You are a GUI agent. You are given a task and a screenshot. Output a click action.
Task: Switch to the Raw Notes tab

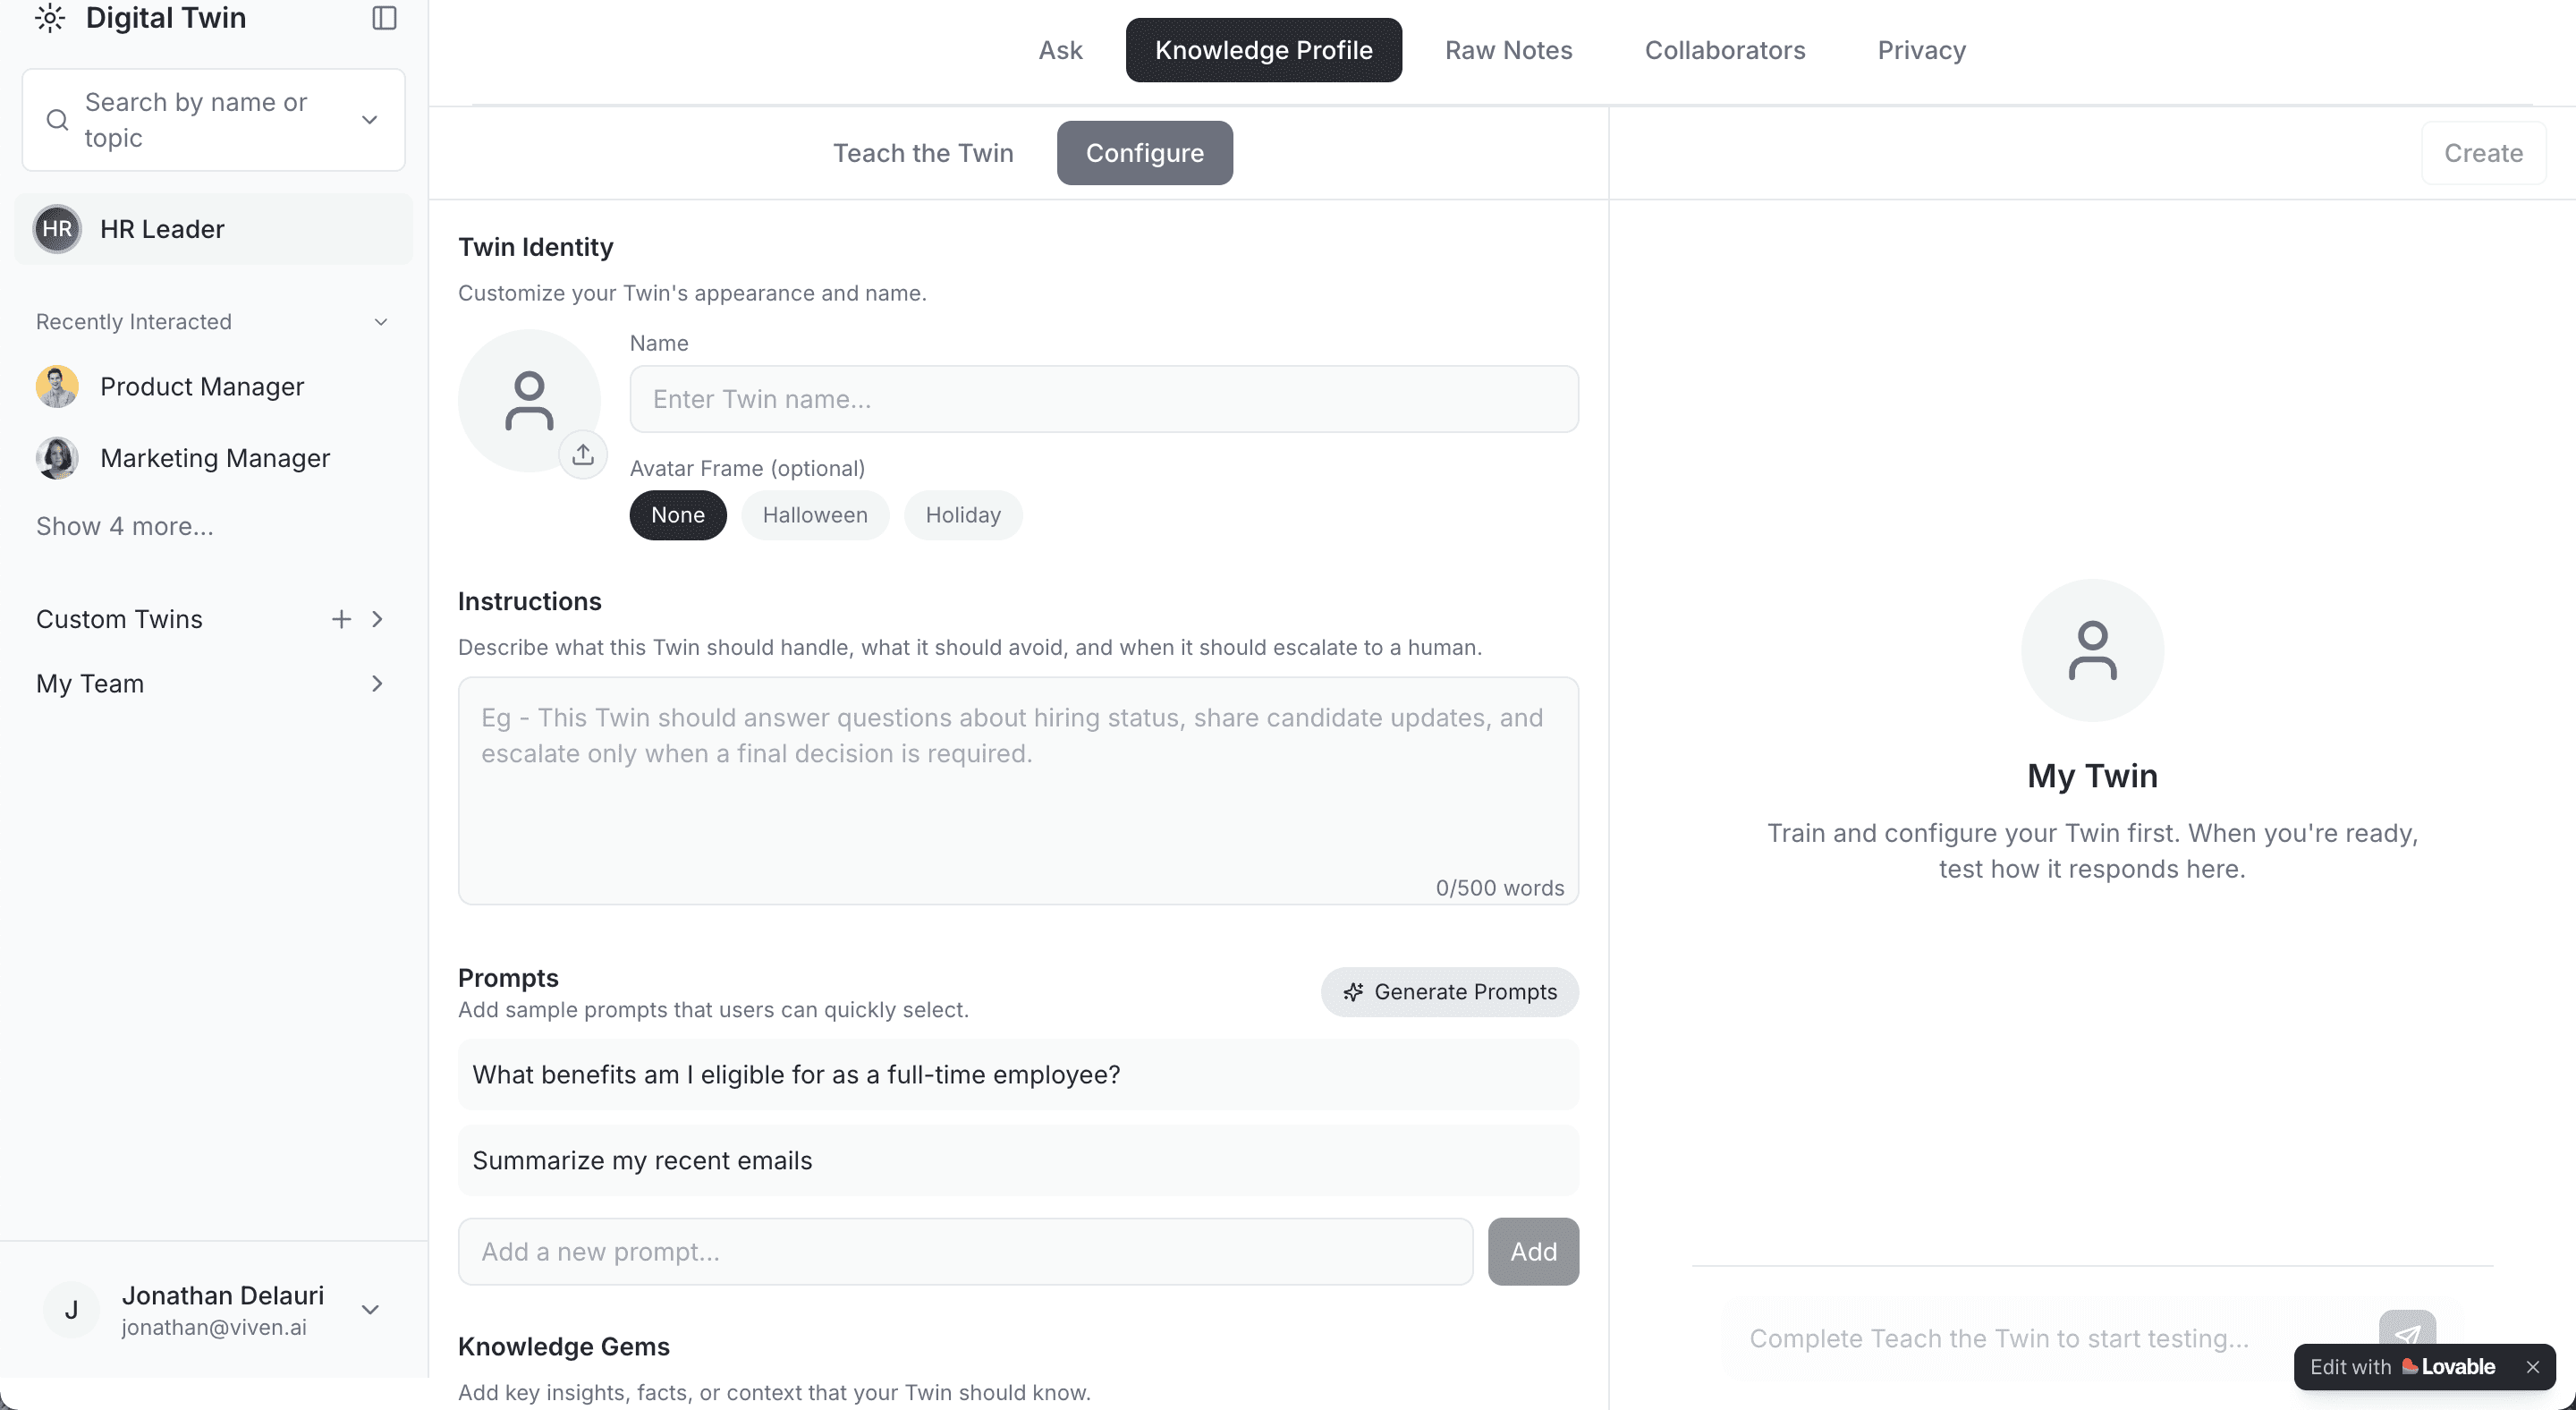(x=1508, y=50)
